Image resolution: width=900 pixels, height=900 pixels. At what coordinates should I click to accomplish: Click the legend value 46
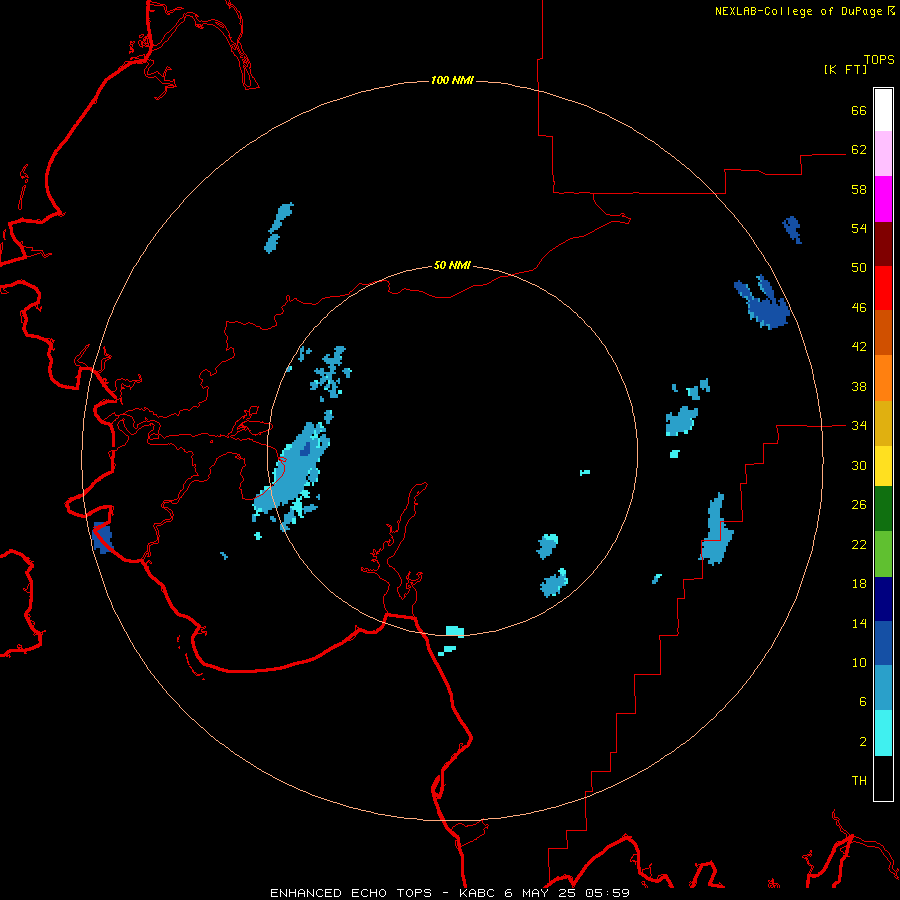click(x=859, y=308)
